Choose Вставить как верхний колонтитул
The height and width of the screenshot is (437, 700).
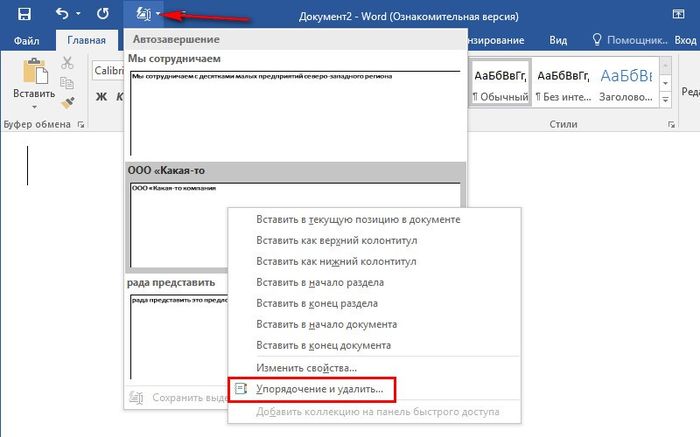click(x=336, y=241)
